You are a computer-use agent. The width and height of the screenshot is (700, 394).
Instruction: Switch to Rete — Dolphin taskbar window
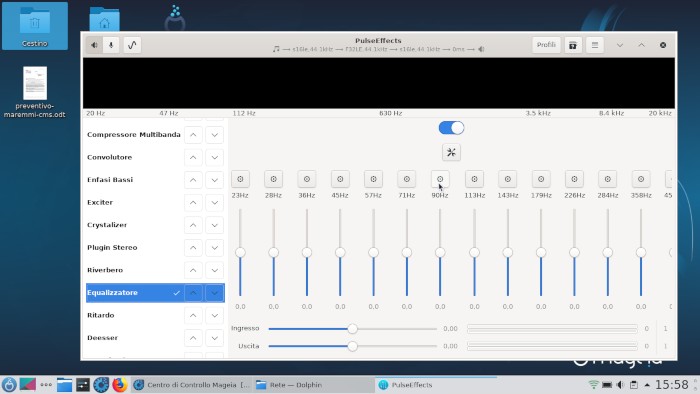coord(313,385)
